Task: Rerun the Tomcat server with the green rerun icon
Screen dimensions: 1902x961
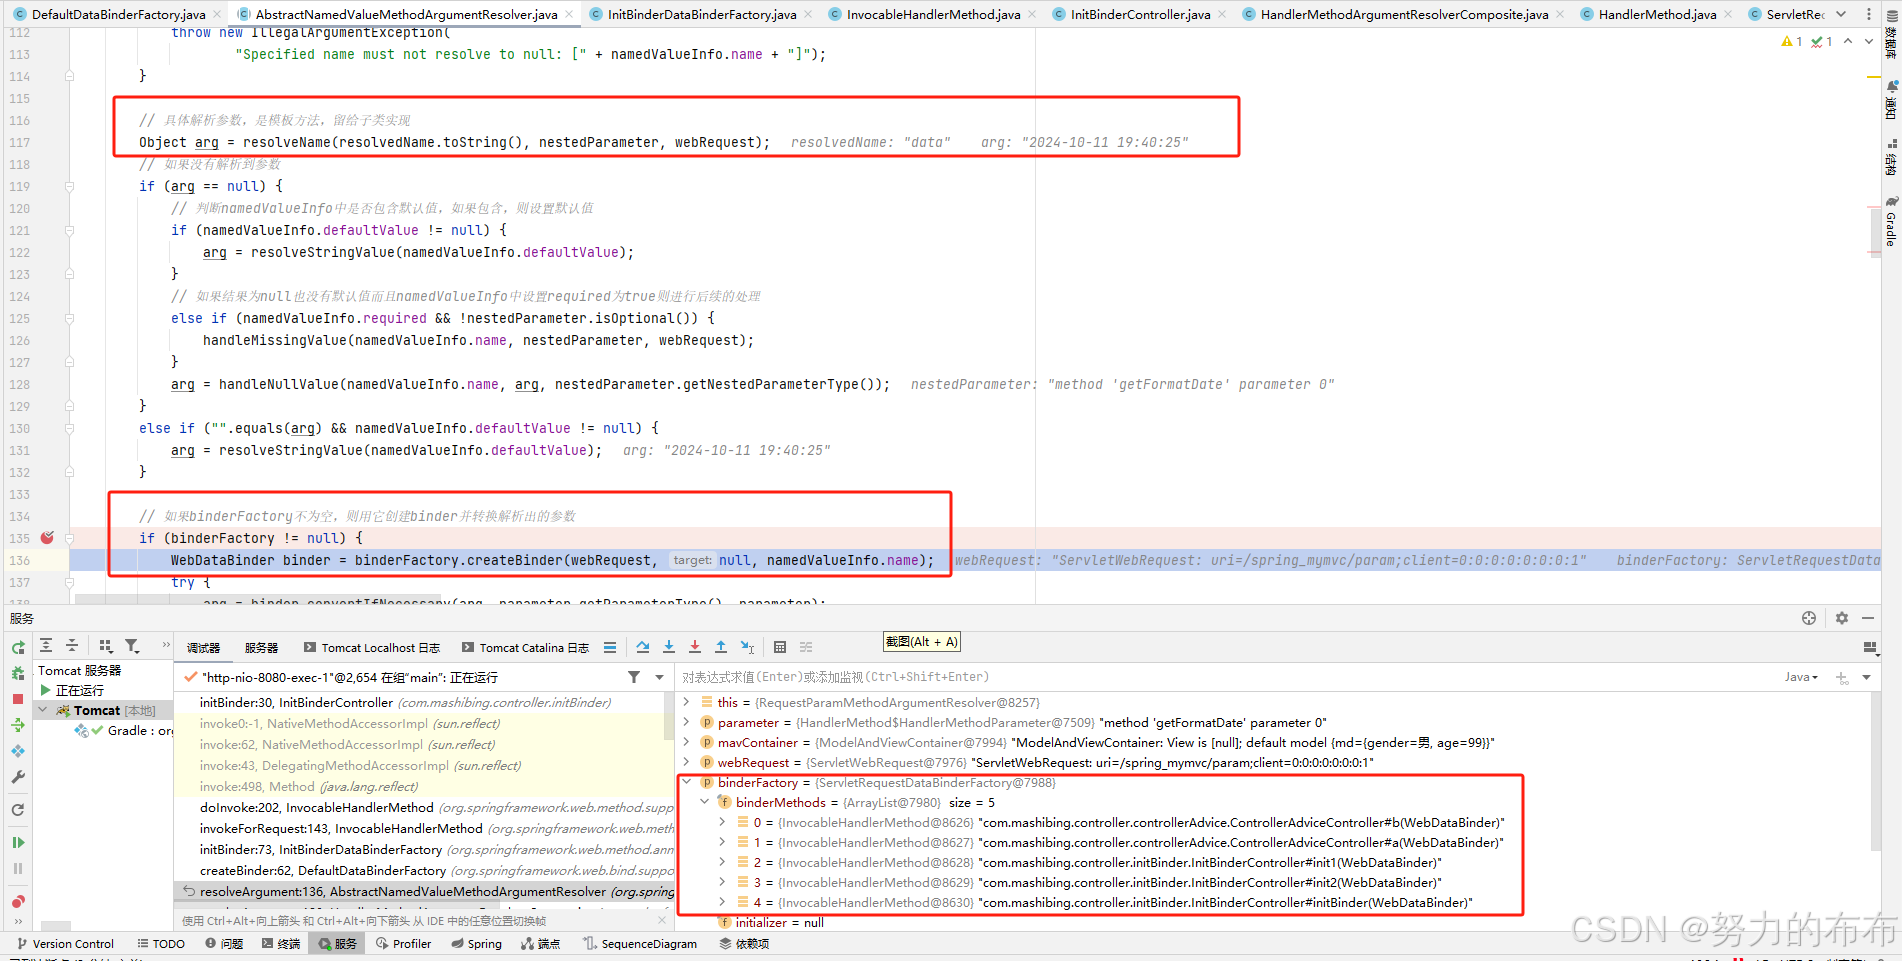Action: click(18, 647)
